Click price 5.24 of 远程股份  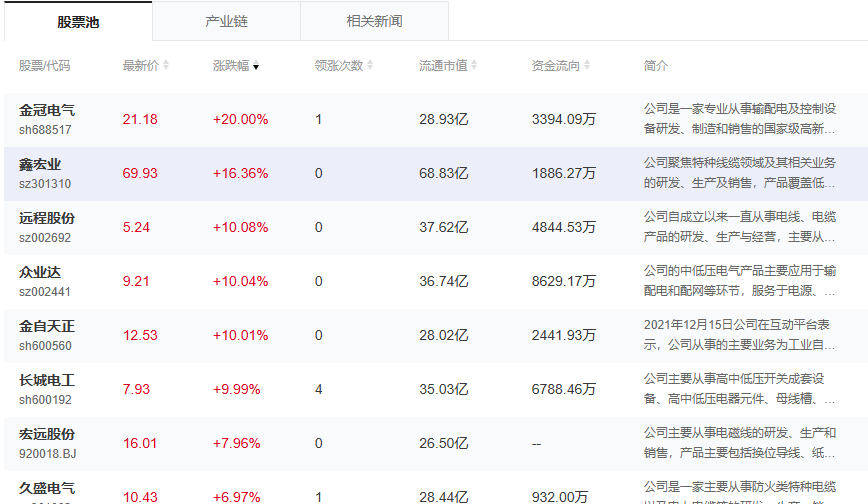[x=136, y=227]
